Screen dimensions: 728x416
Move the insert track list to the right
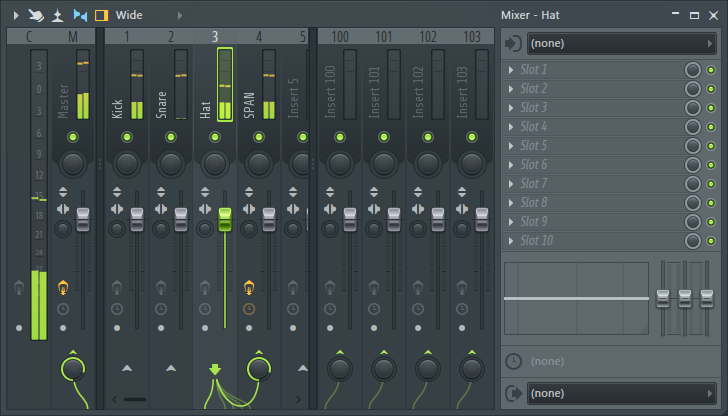[x=298, y=399]
